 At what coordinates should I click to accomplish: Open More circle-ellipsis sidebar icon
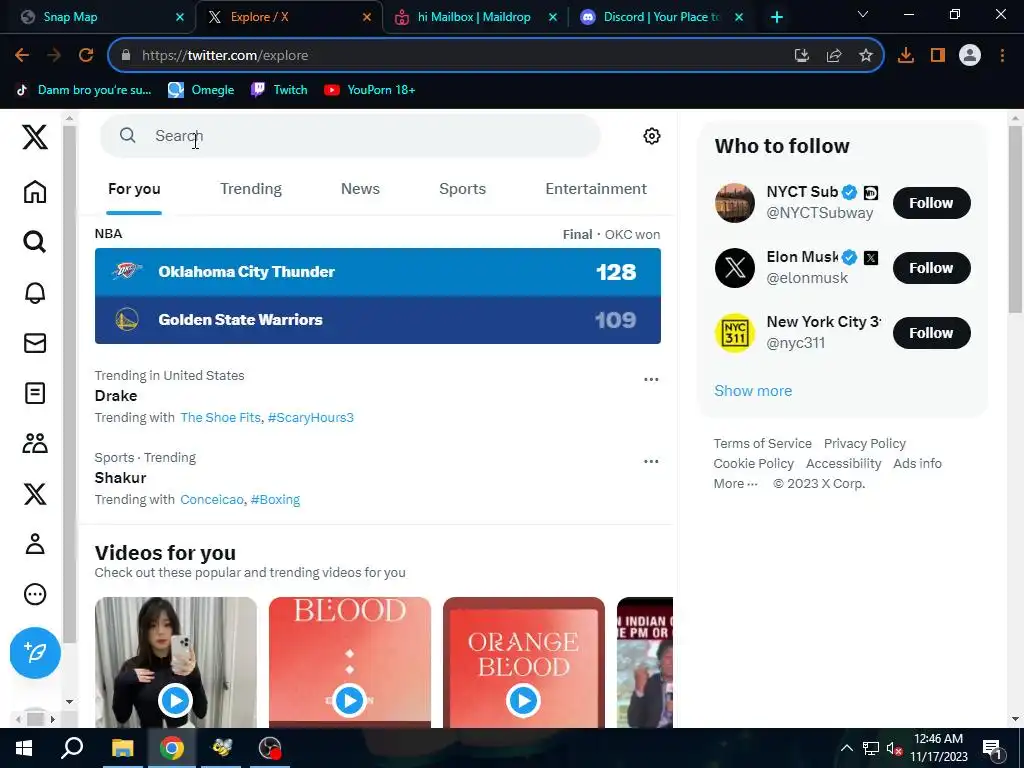35,594
